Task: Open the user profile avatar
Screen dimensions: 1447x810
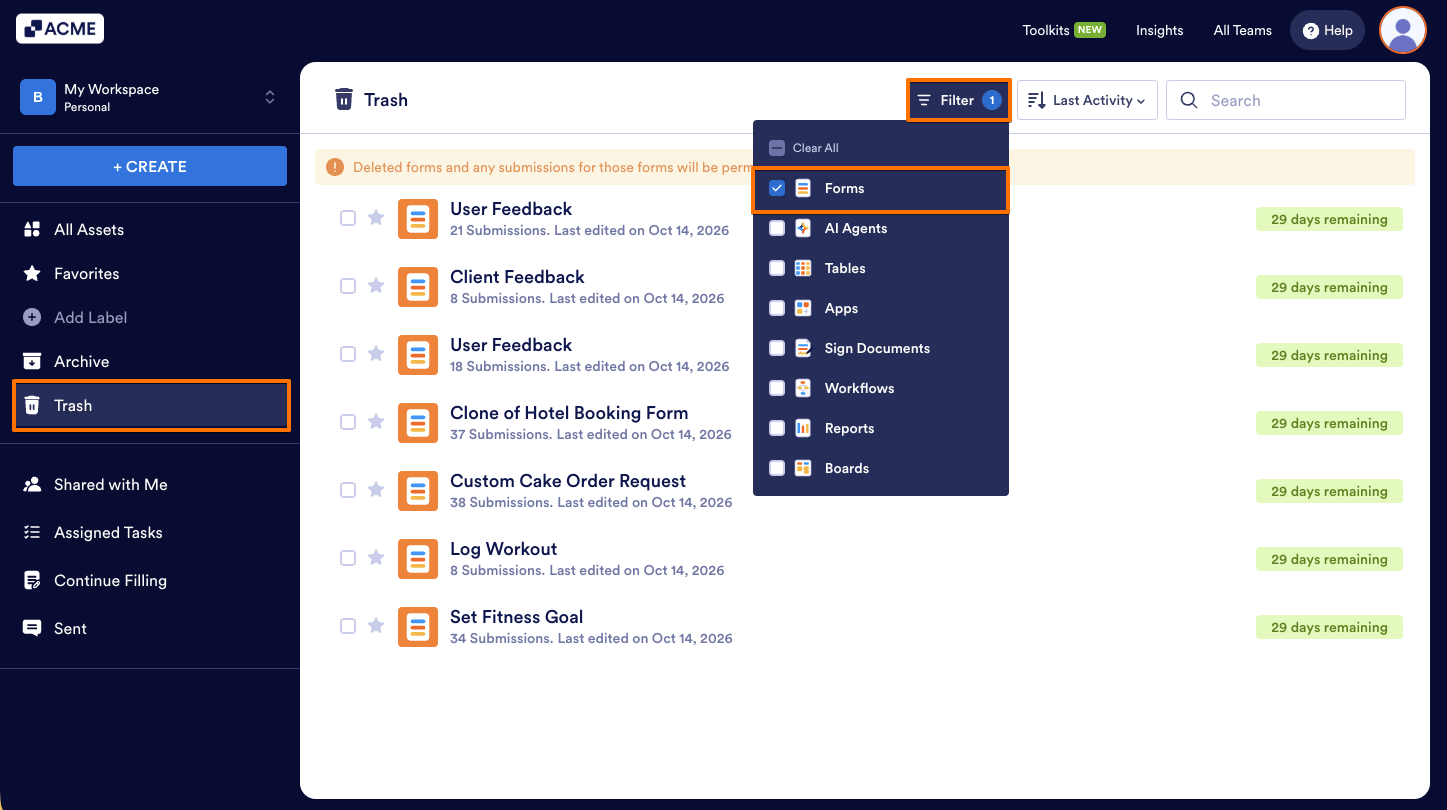Action: tap(1403, 30)
